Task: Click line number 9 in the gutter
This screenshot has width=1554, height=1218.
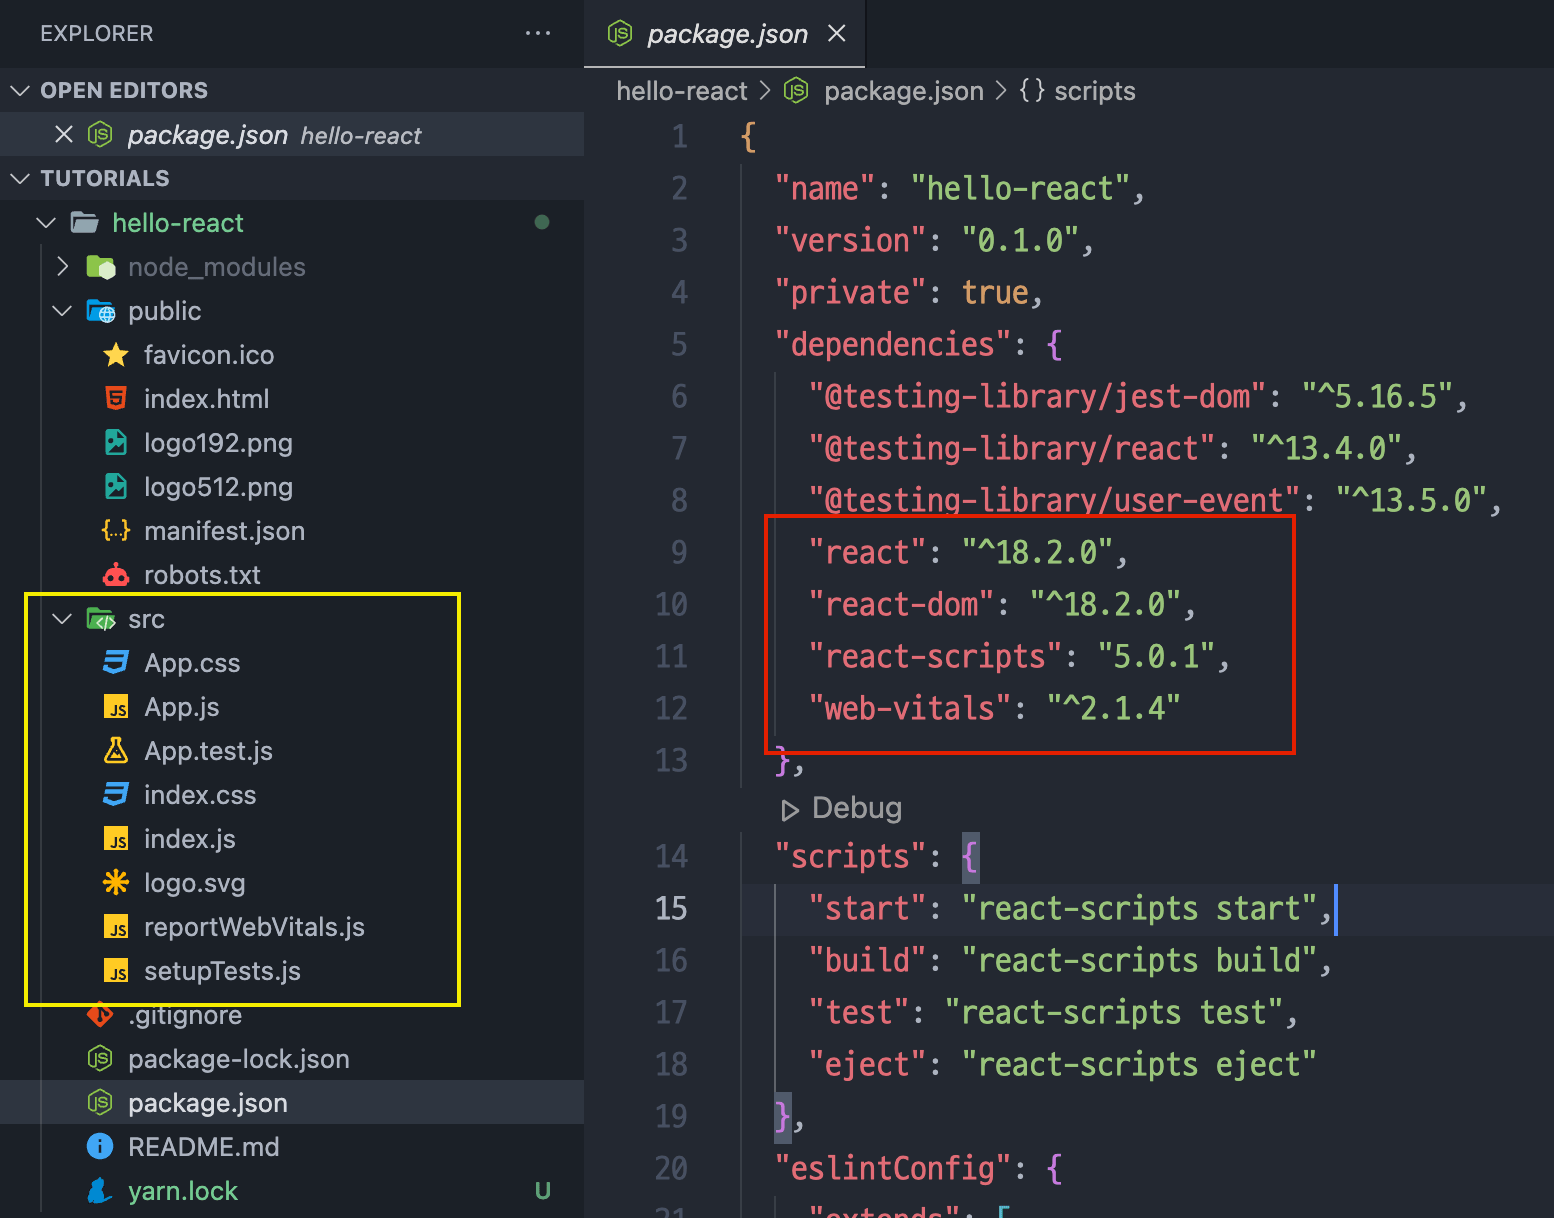Action: [679, 552]
